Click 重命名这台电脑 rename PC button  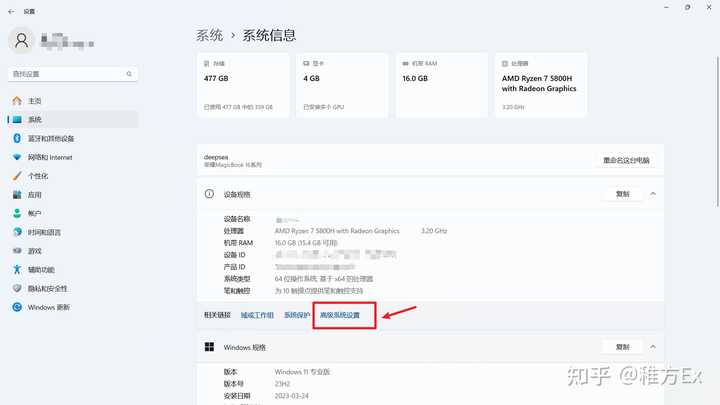[626, 160]
